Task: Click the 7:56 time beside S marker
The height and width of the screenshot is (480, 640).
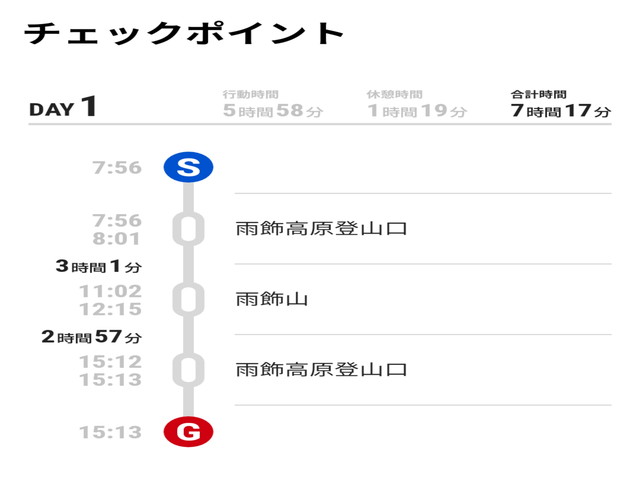Action: (117, 167)
